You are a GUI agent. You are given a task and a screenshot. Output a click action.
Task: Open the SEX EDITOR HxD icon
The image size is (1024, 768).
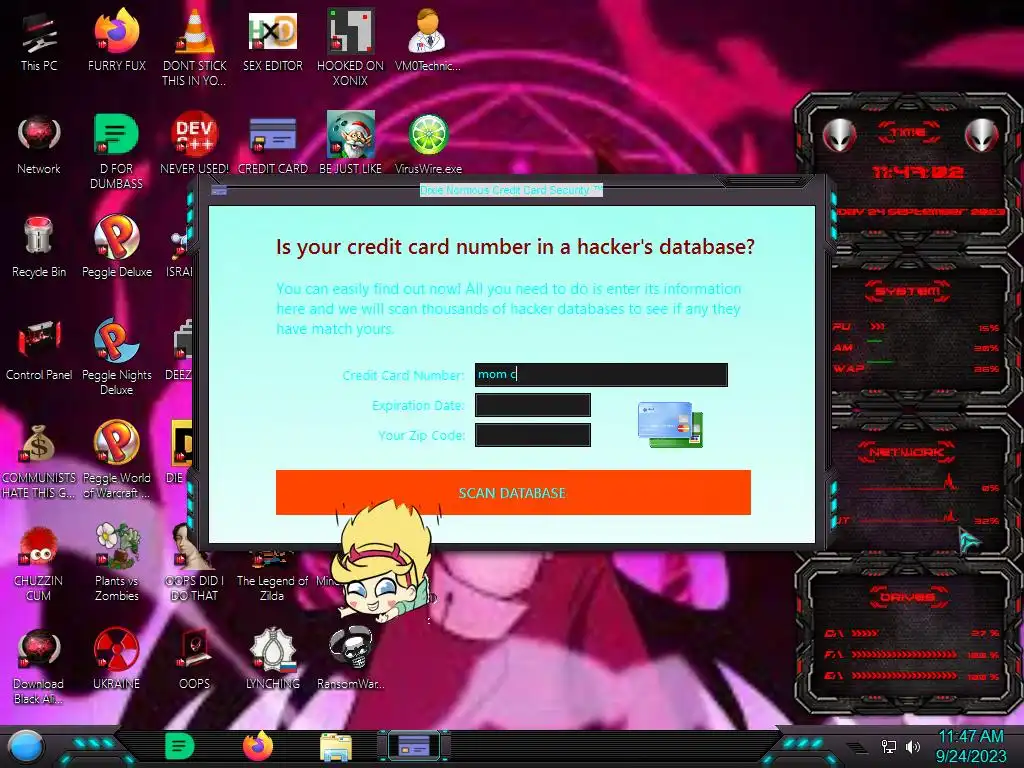272,40
